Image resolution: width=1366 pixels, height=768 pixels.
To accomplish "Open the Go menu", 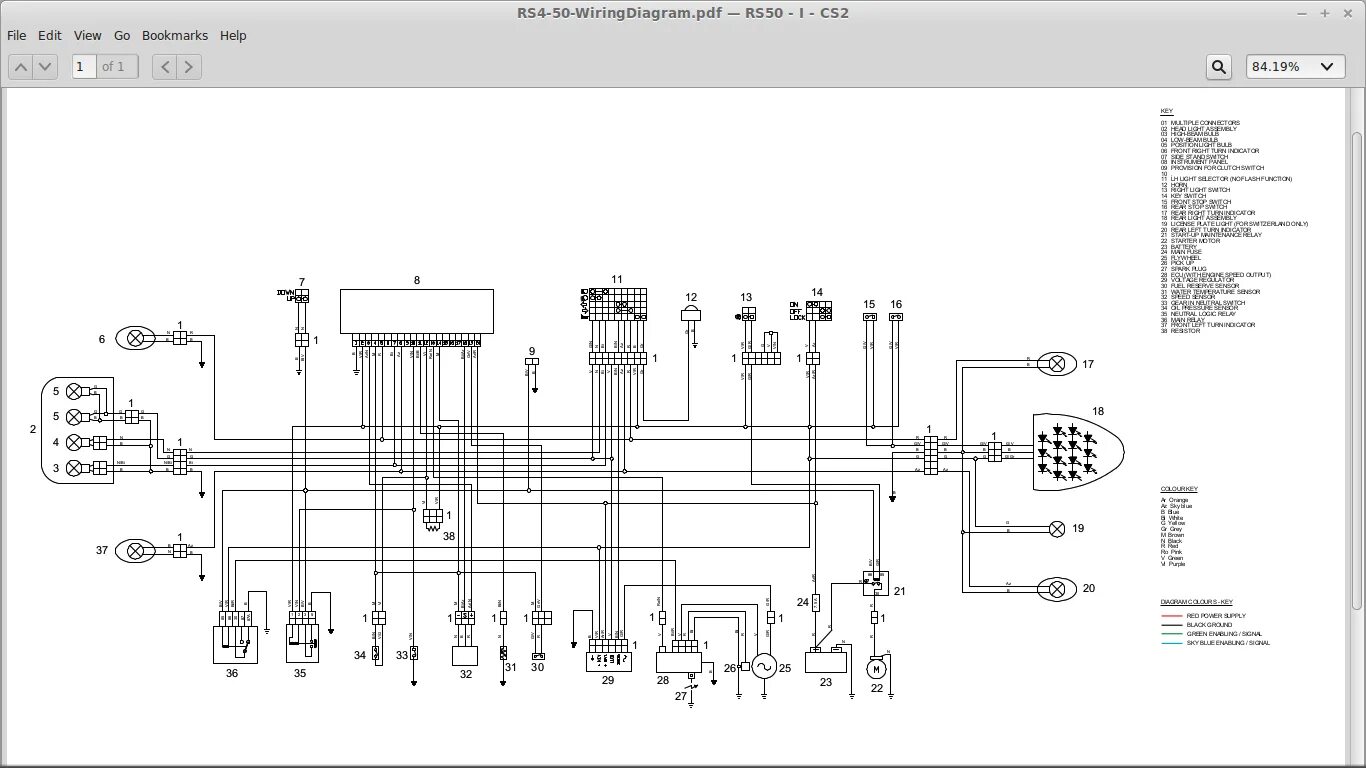I will (122, 35).
